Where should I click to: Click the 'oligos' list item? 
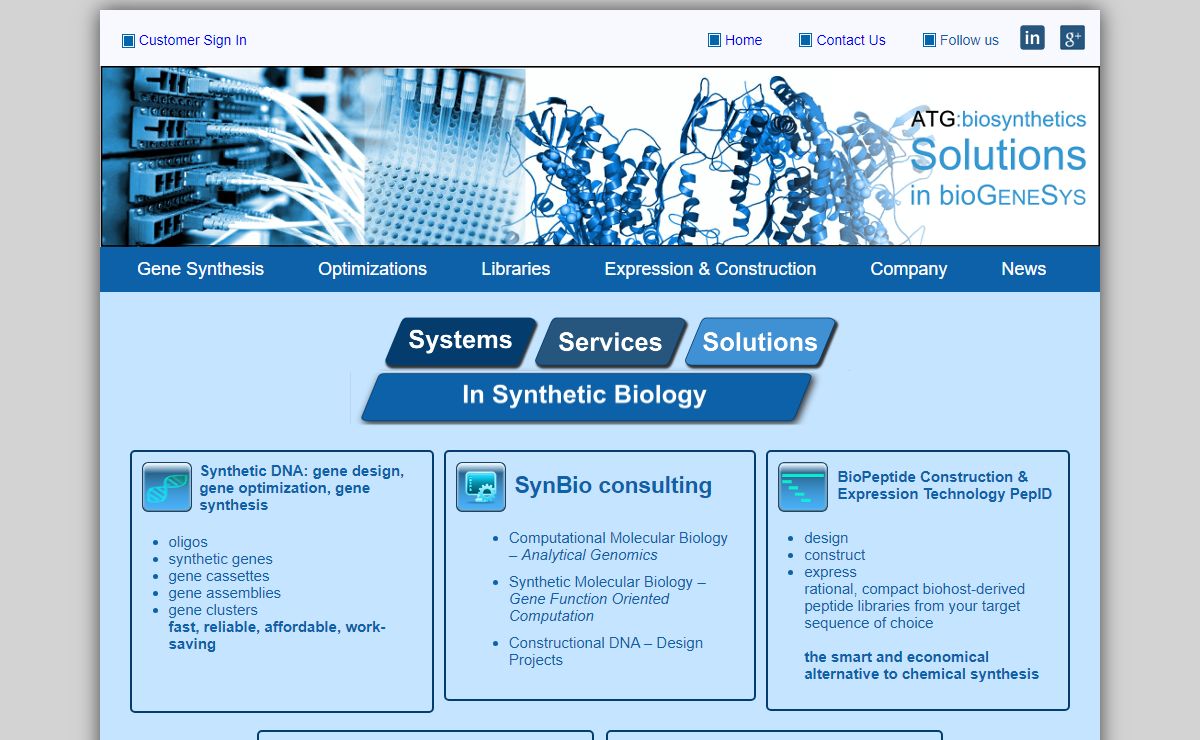(188, 542)
